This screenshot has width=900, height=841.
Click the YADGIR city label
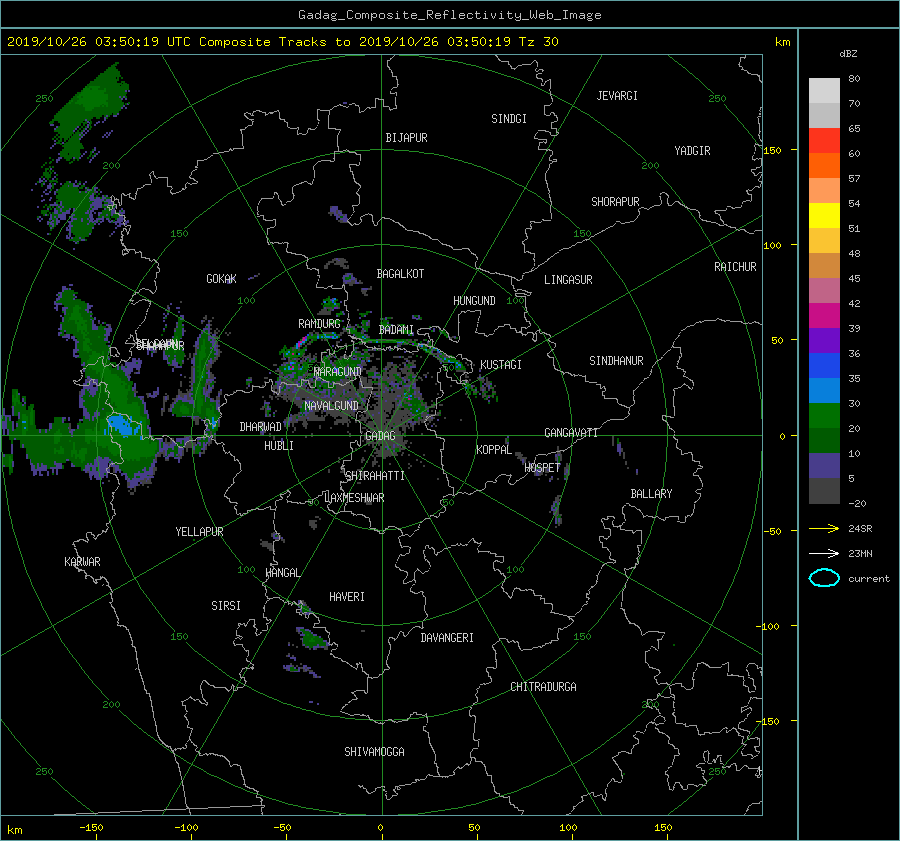click(692, 151)
